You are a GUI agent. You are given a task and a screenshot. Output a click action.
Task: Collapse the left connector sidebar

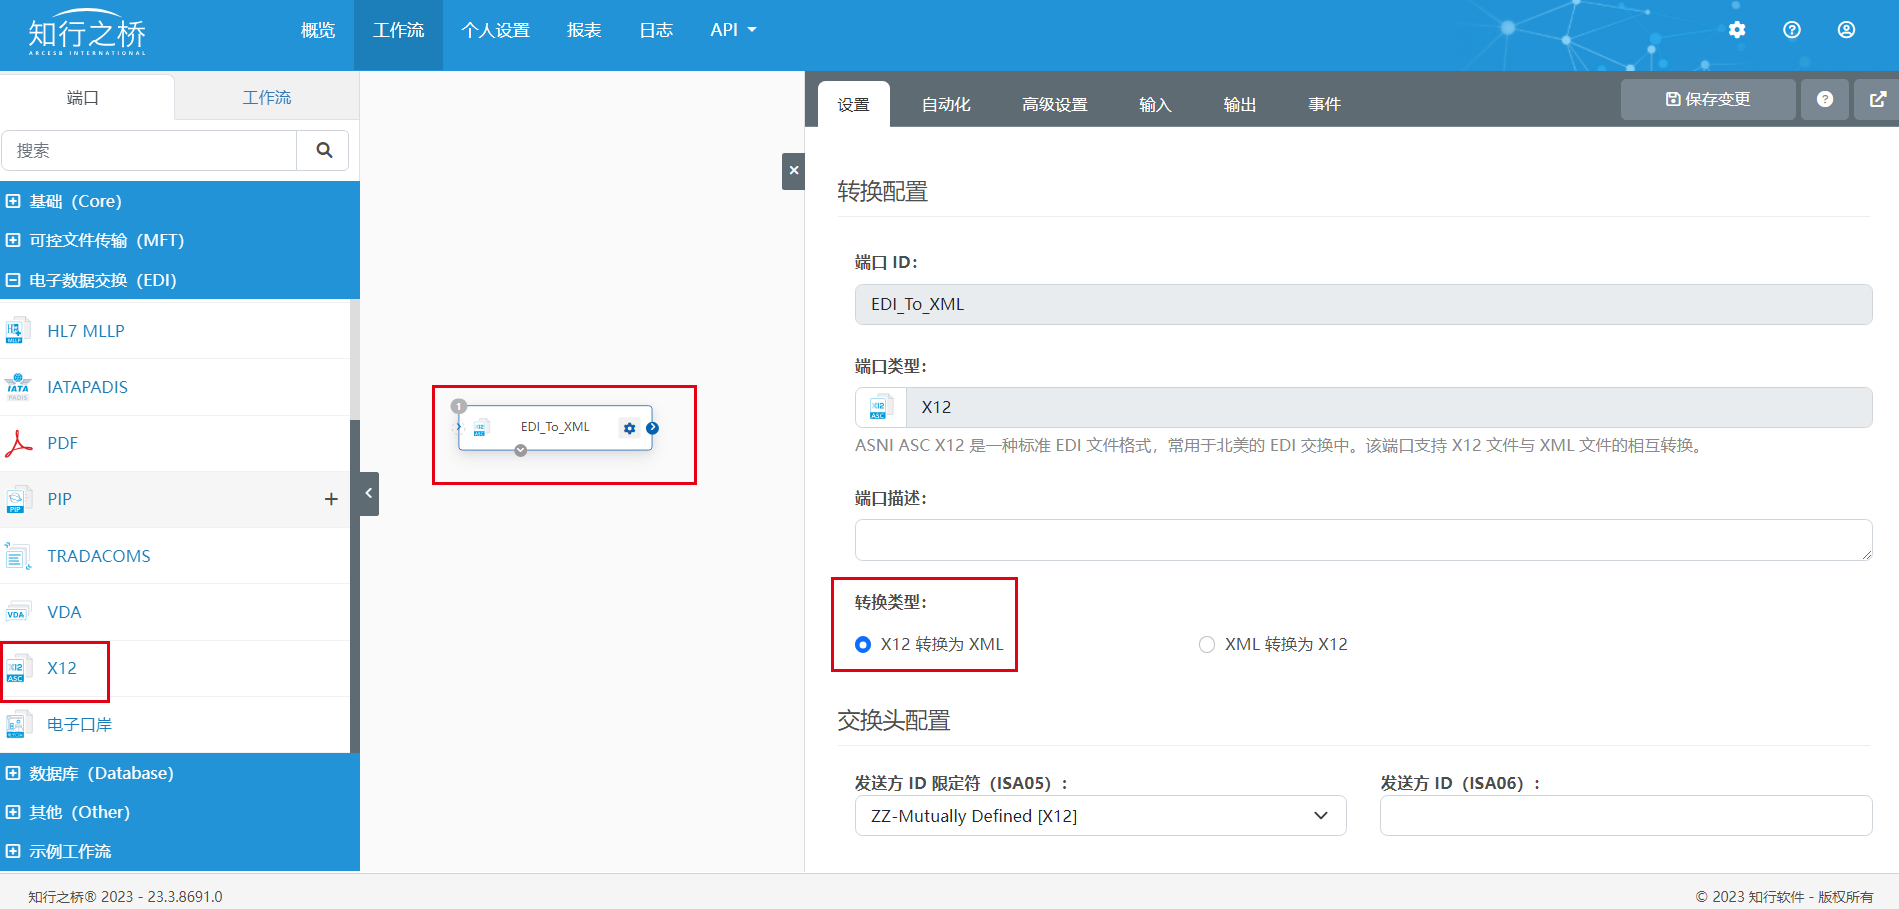click(x=368, y=493)
